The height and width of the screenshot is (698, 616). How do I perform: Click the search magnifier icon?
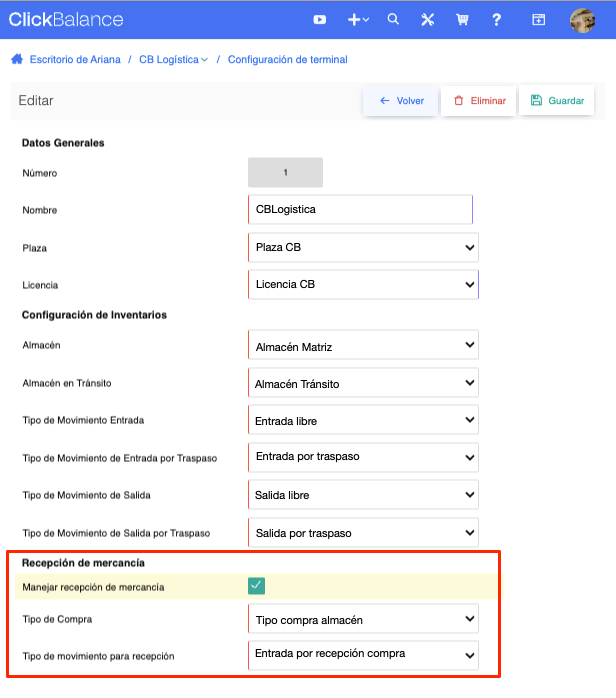coord(393,19)
